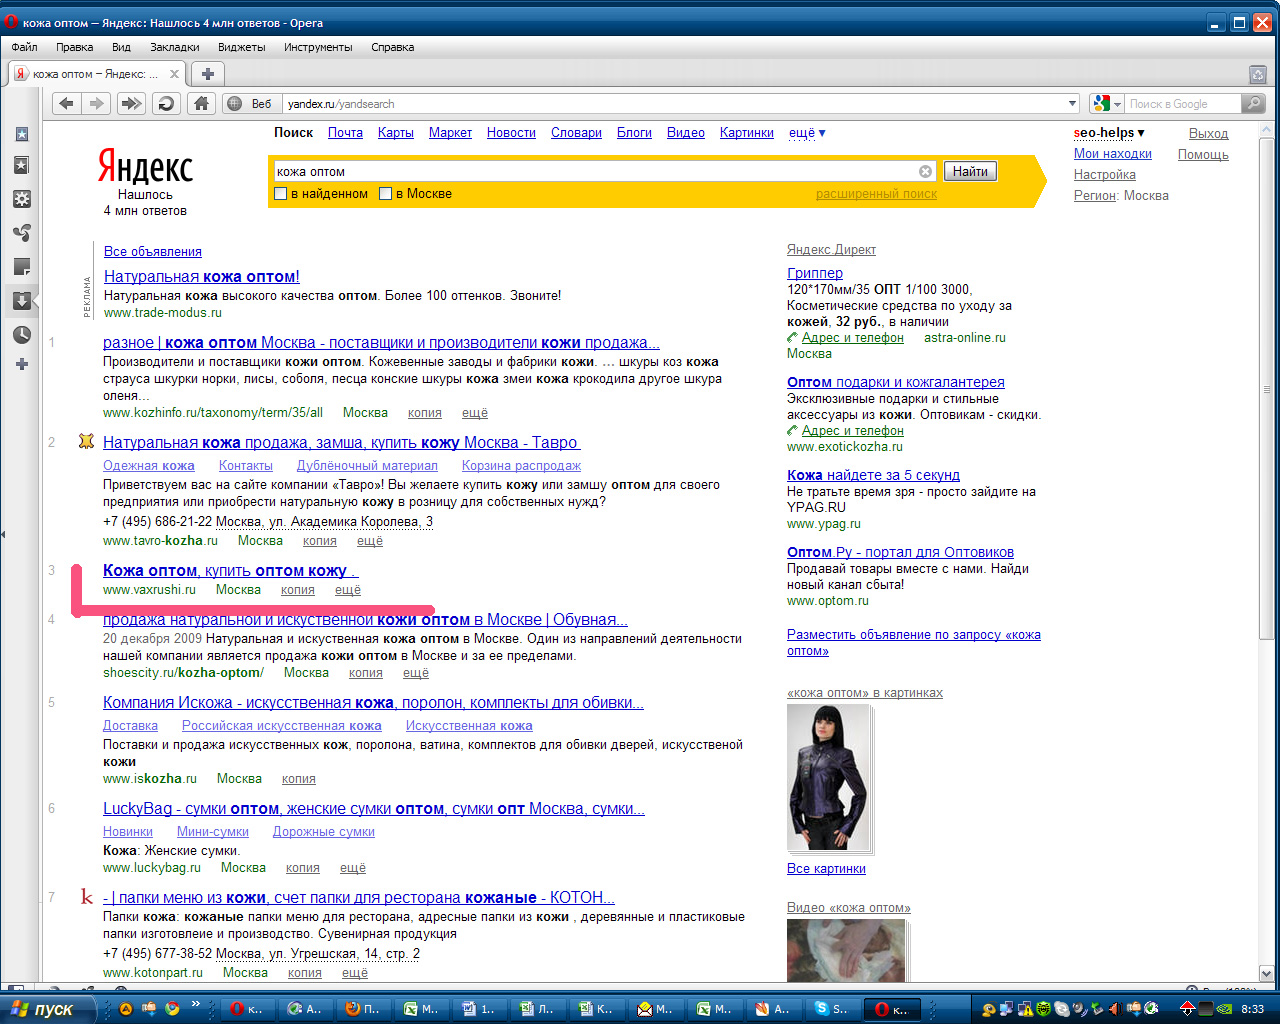Click the Tavro result favicon
Screen dimensions: 1280x1024
[x=87, y=441]
